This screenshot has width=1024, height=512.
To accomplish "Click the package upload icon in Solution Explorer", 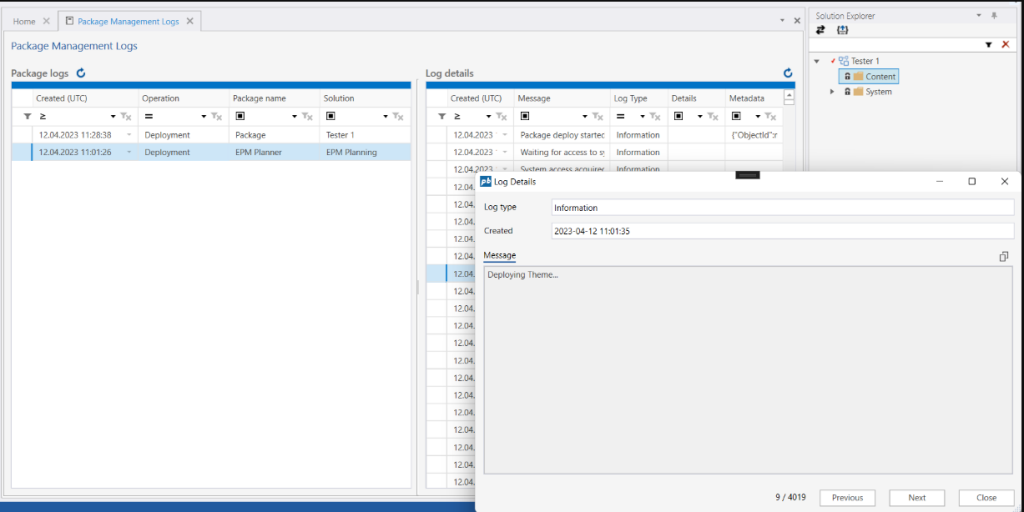I will coord(842,30).
